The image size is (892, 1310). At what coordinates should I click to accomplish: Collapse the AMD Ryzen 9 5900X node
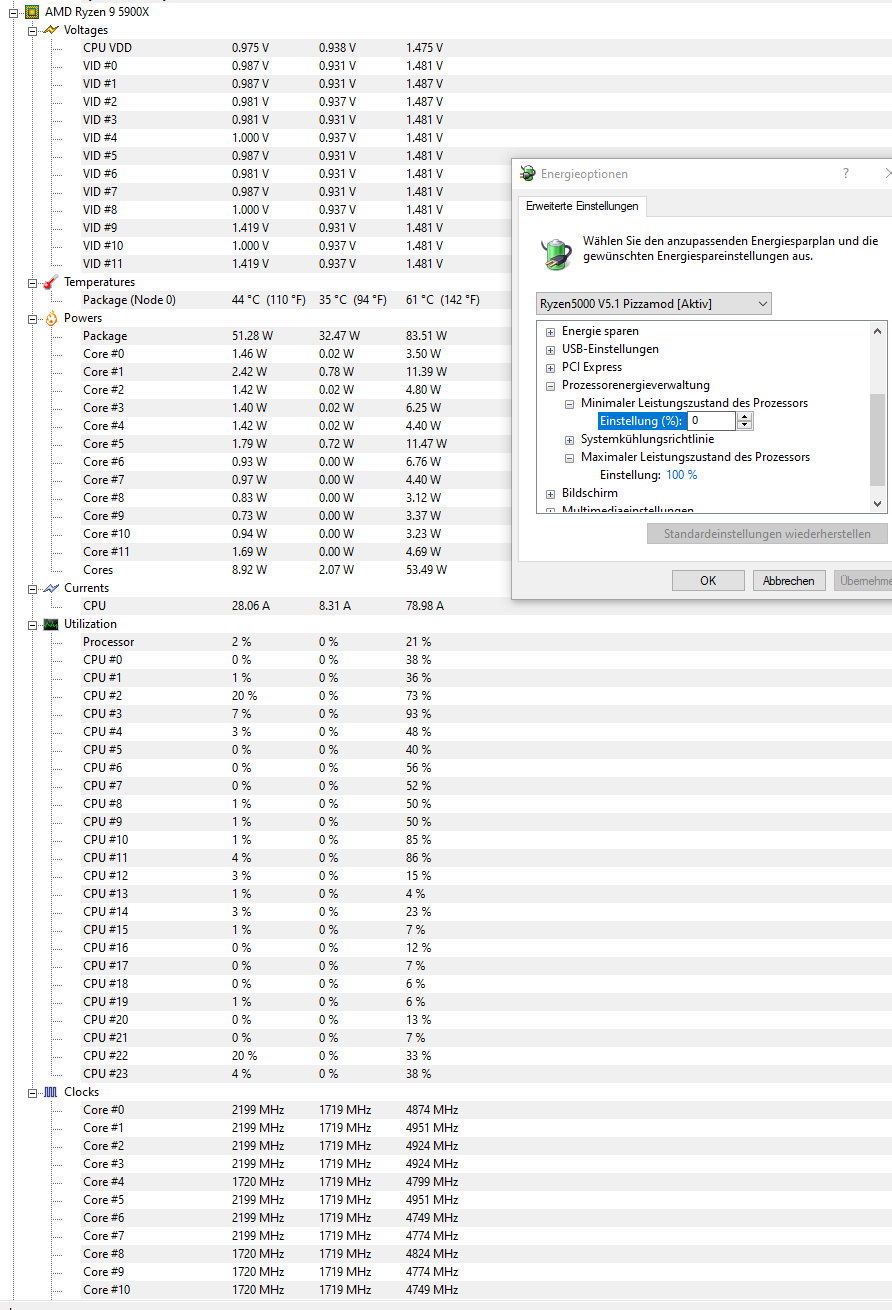tap(13, 12)
